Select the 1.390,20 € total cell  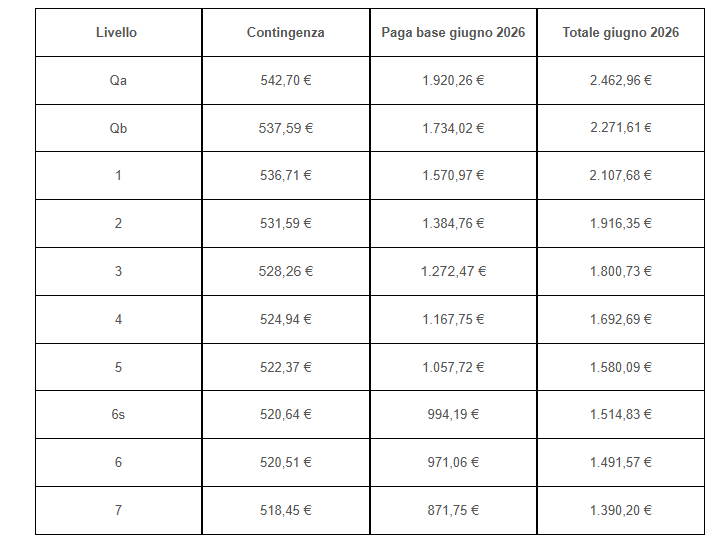point(621,510)
